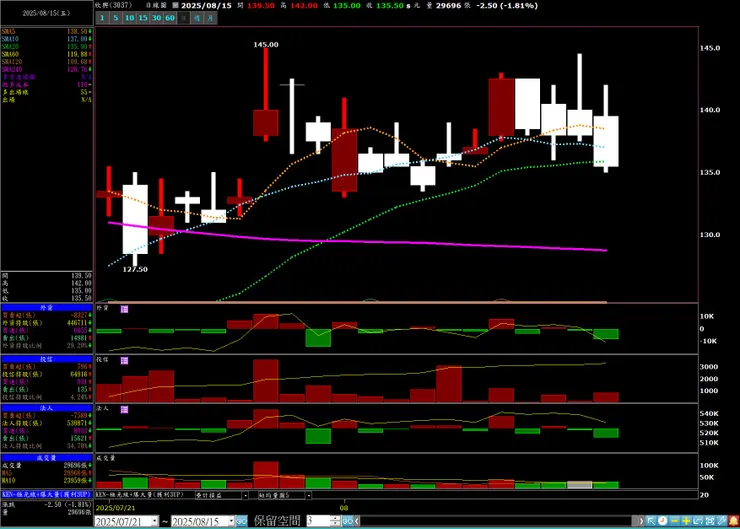Click the 保留空間 value field showing 3

coord(319,521)
